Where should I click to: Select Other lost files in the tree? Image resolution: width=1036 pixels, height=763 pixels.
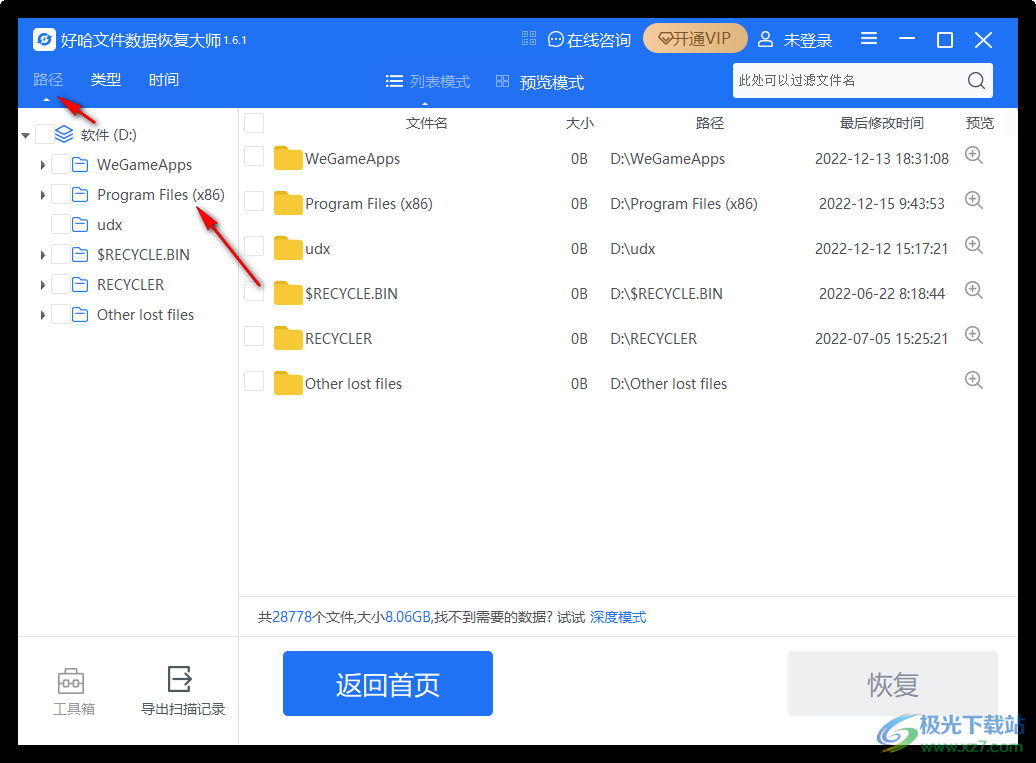pyautogui.click(x=145, y=315)
